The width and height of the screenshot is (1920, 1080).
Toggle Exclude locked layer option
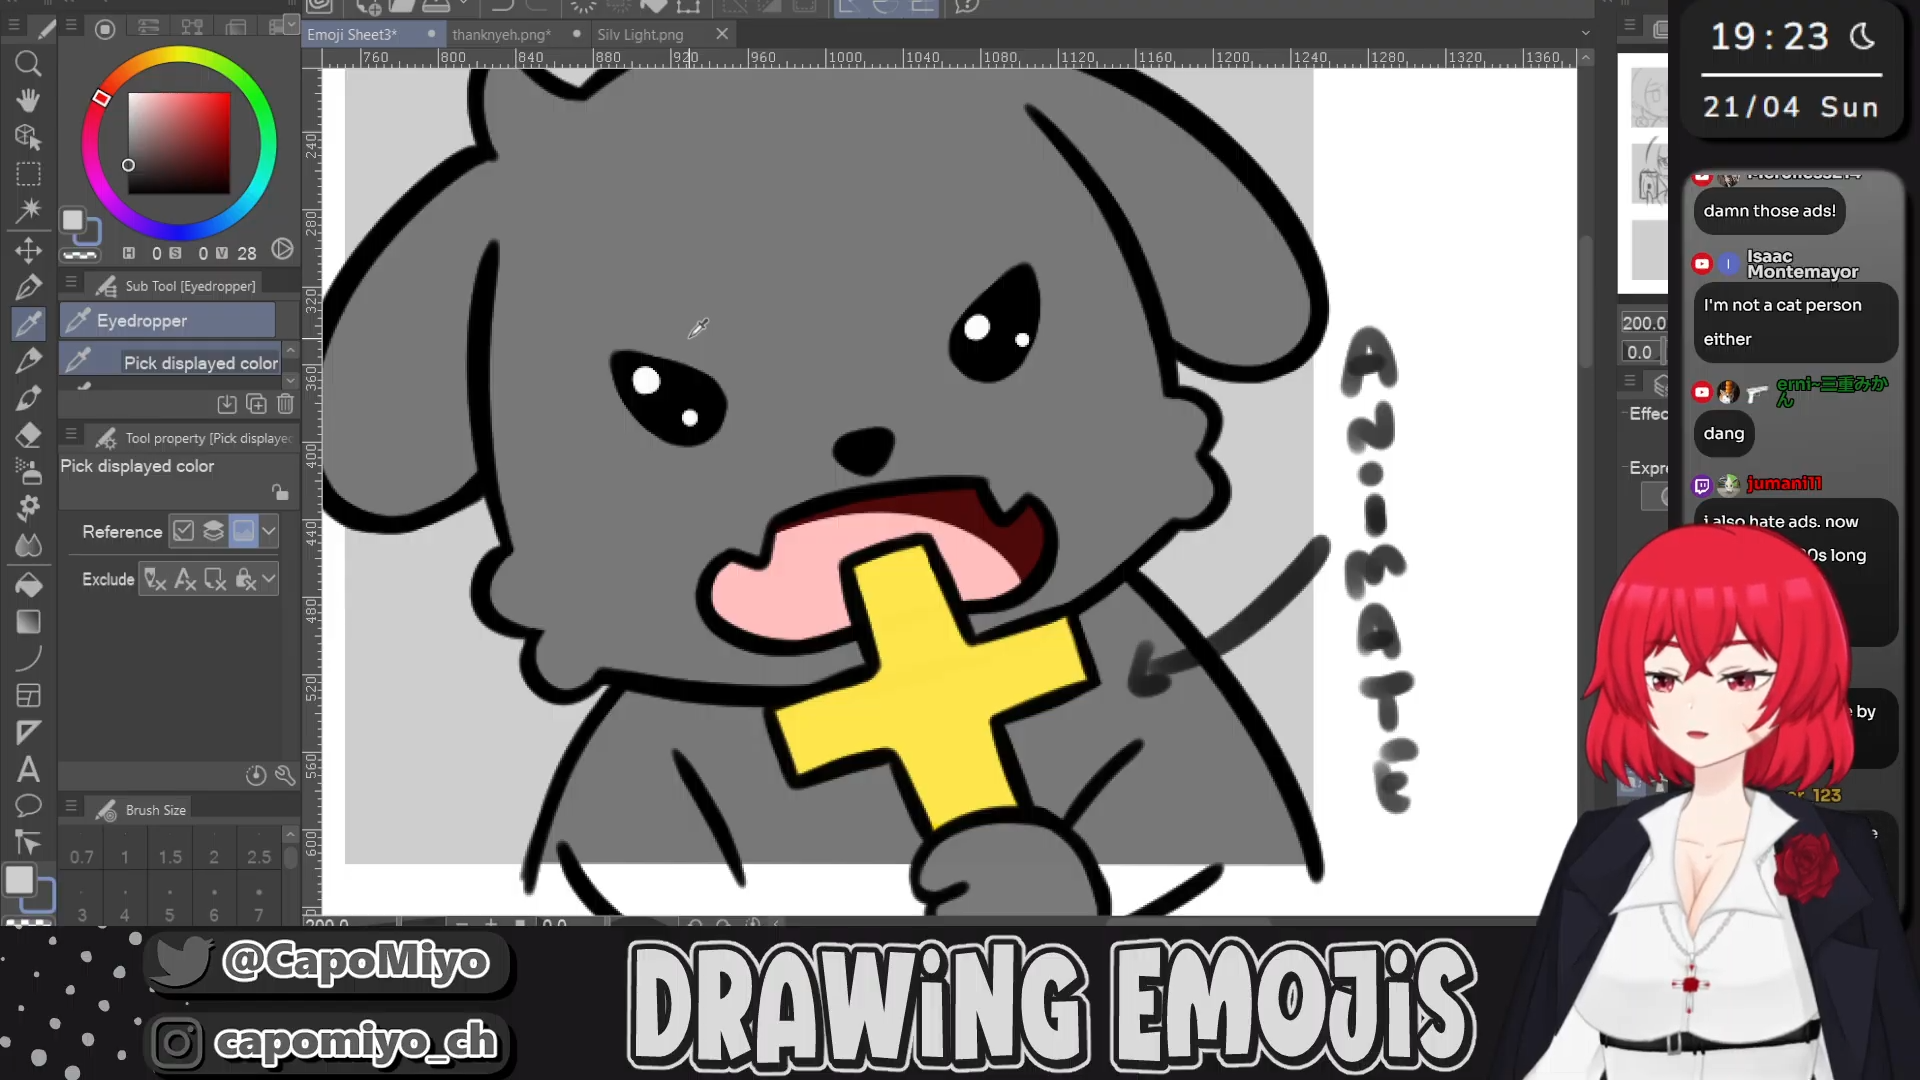pos(245,579)
